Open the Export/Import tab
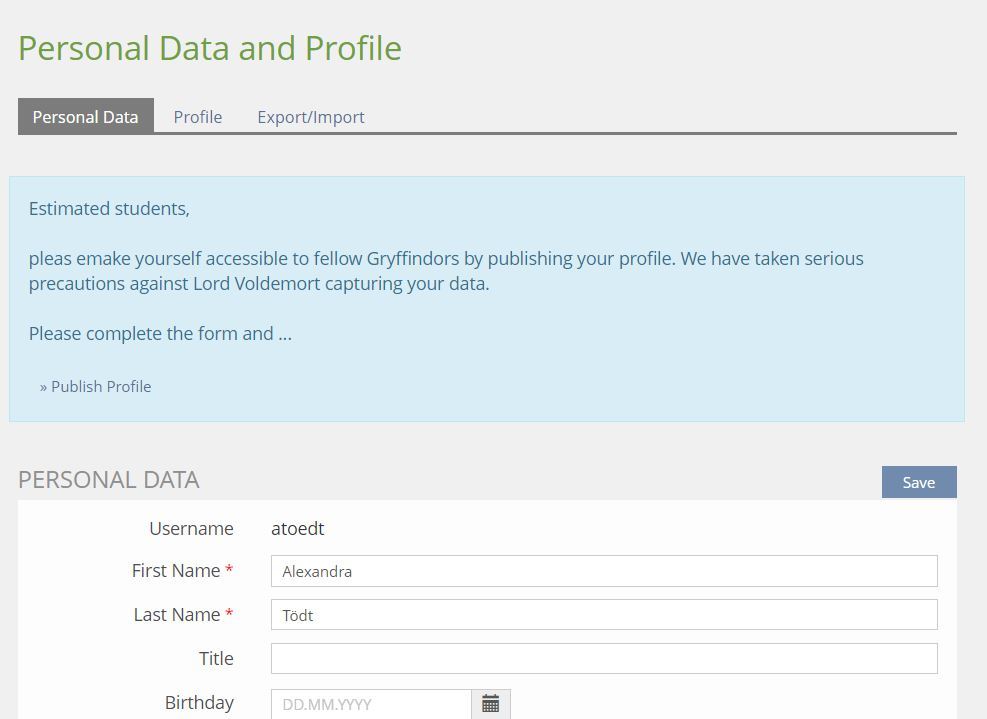The image size is (987, 719). tap(310, 117)
